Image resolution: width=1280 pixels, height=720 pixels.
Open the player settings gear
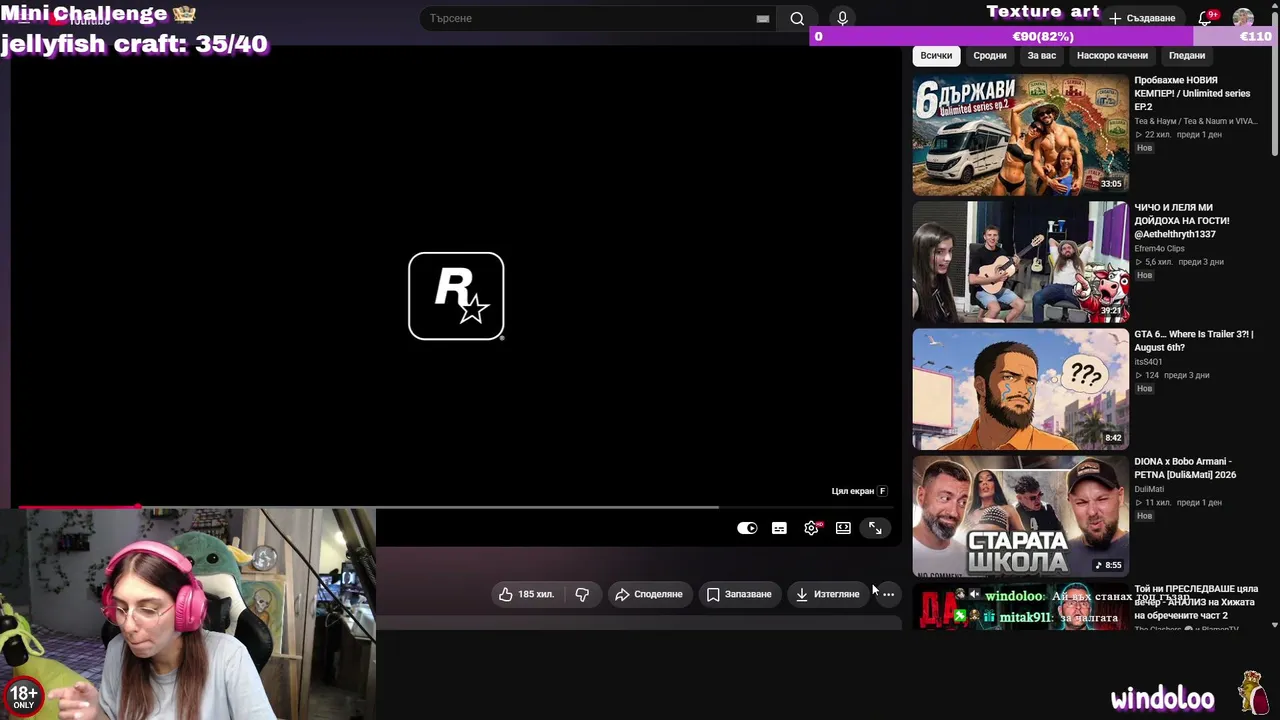click(x=811, y=528)
